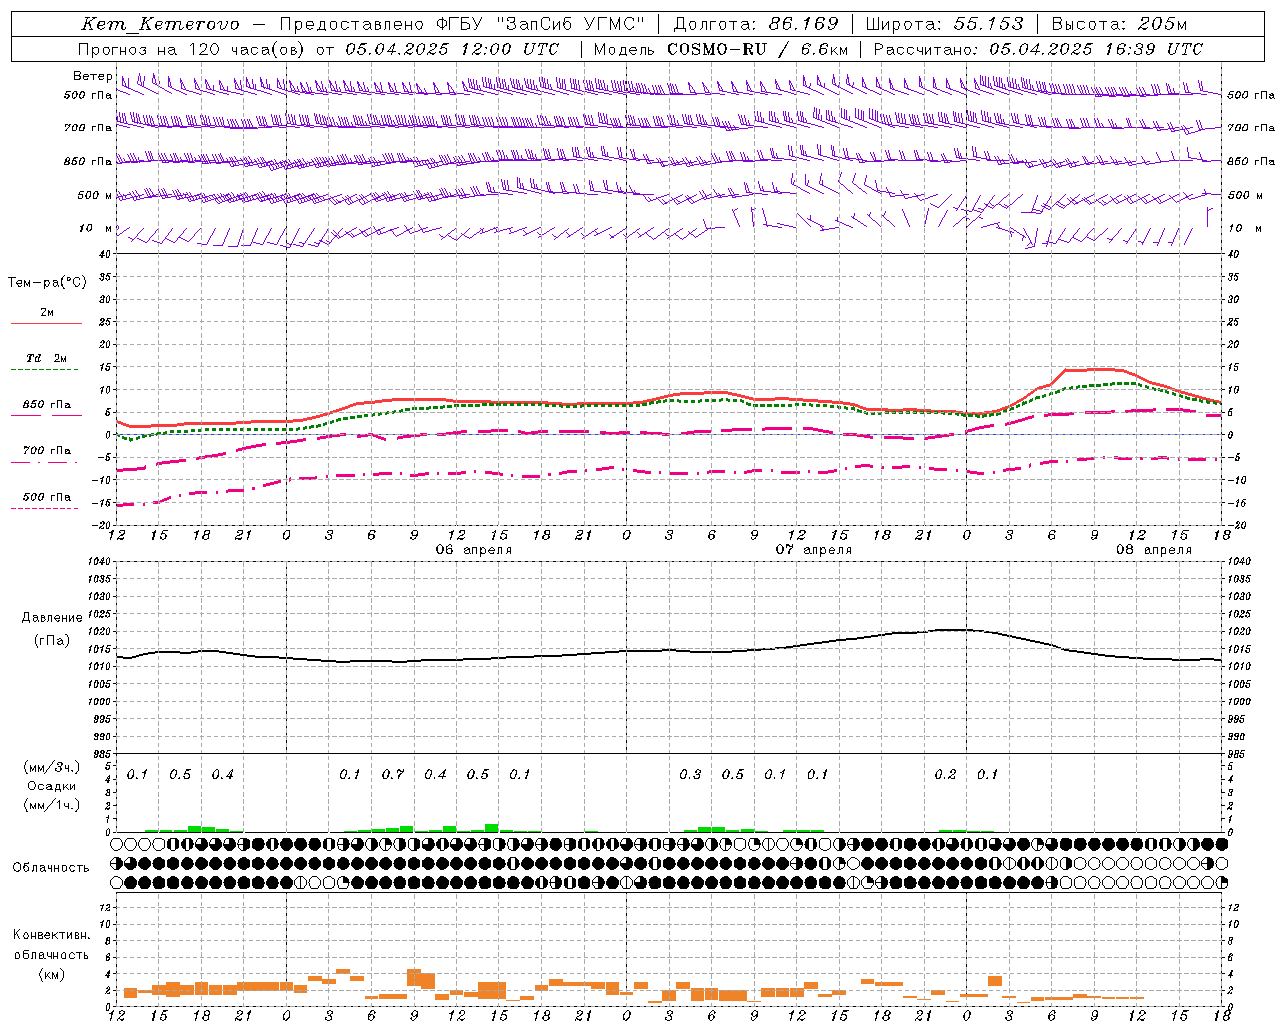Click the Kem_Kemerovo station title

pos(160,24)
